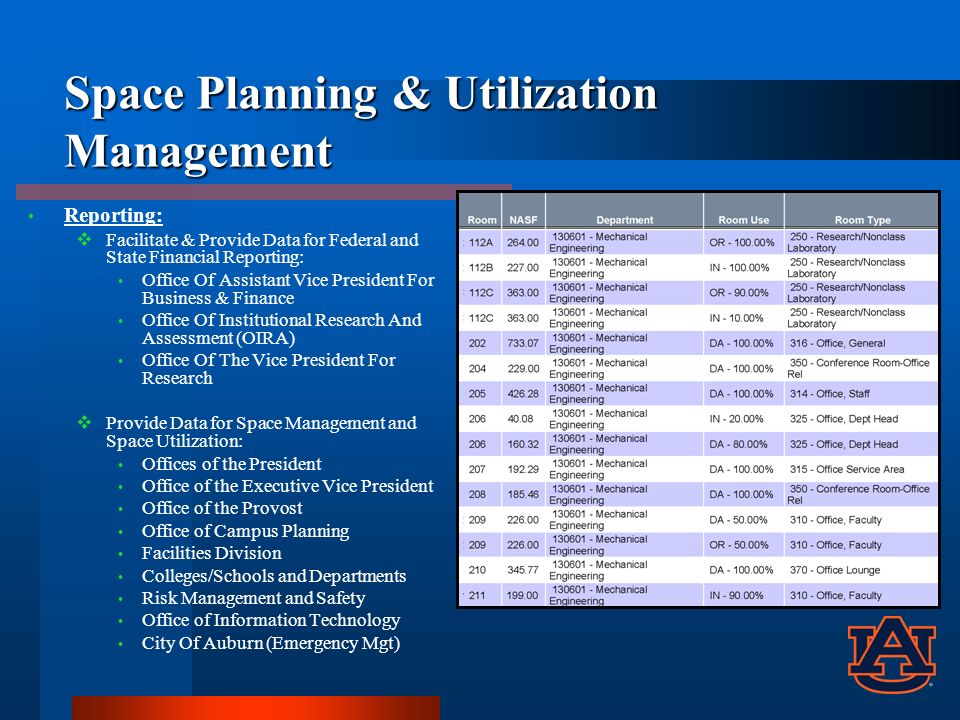Click room type '370 - Office Lounge'
The height and width of the screenshot is (720, 960).
pos(834,570)
